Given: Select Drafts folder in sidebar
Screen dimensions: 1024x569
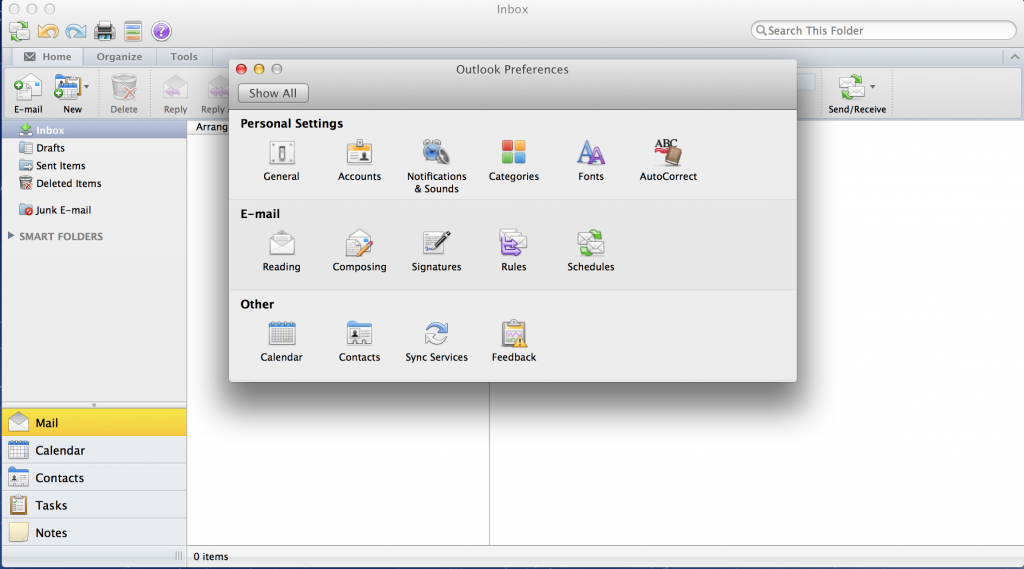Looking at the screenshot, I should click(x=94, y=148).
